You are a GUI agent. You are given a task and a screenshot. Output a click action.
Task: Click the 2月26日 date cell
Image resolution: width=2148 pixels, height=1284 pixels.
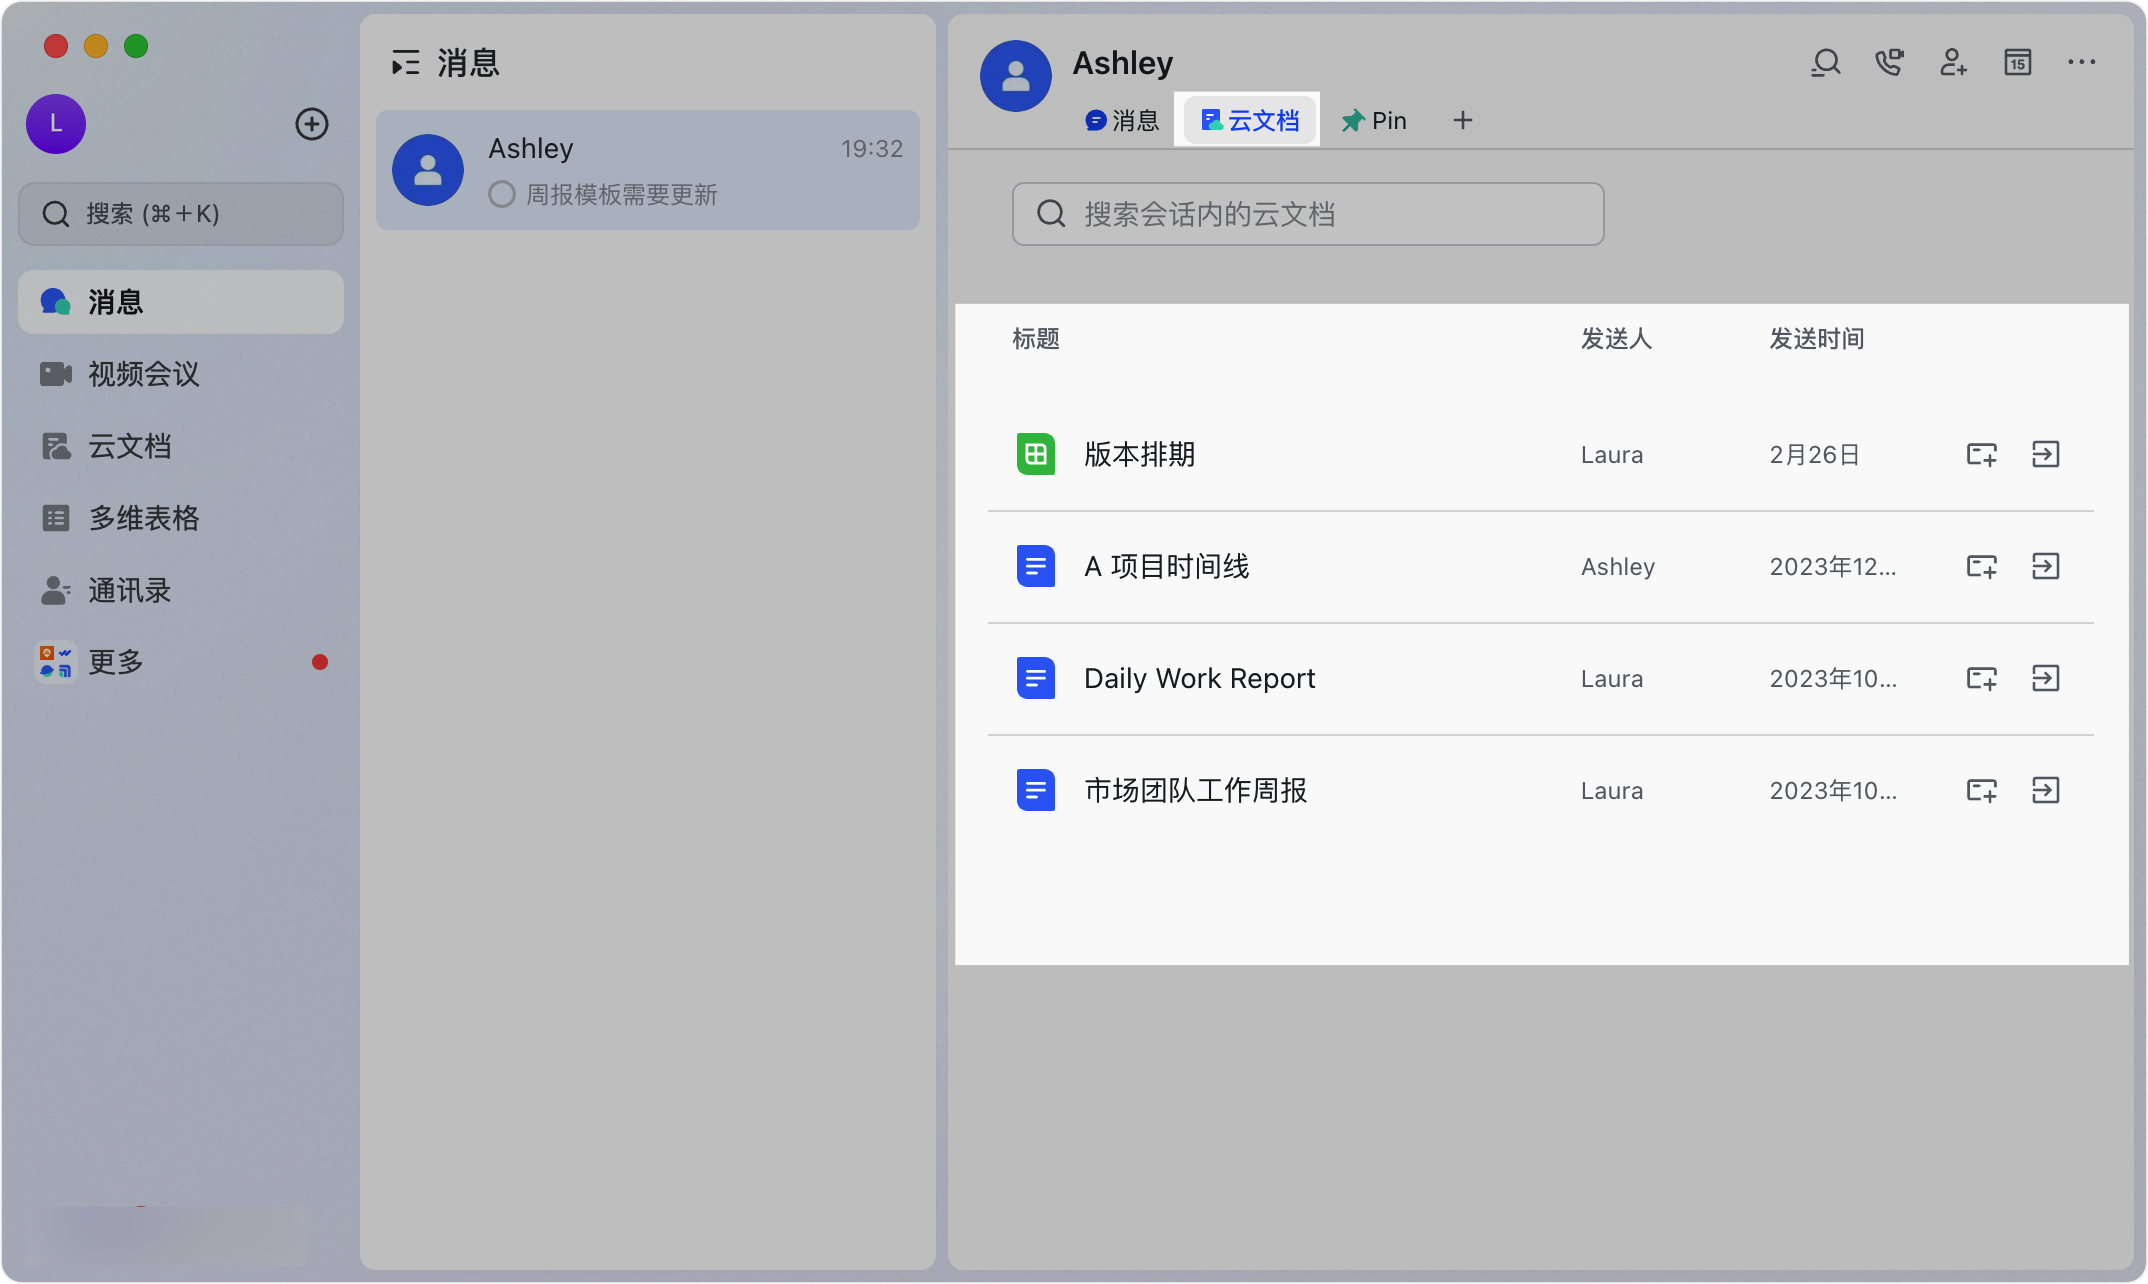point(1814,455)
